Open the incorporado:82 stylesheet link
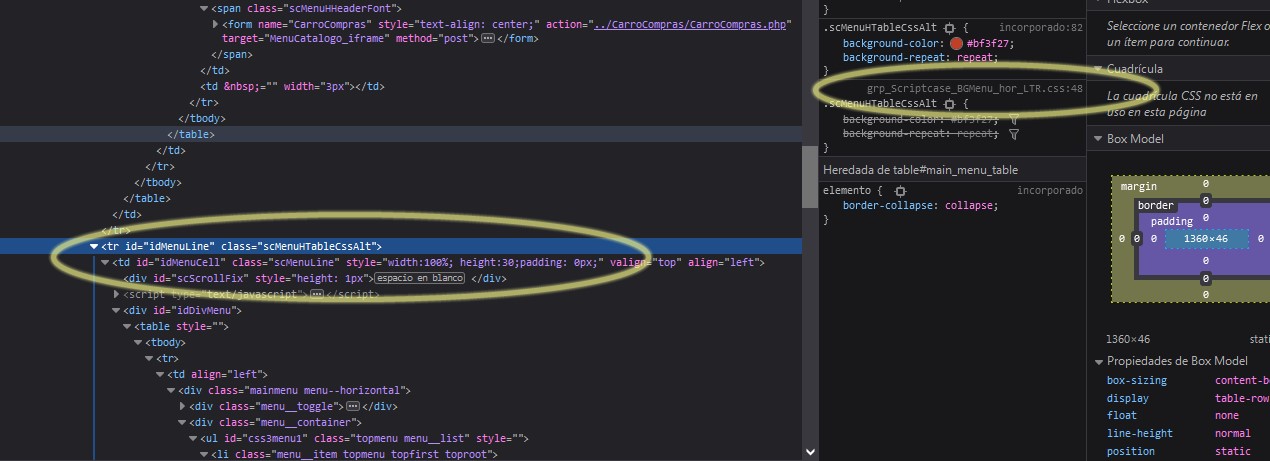Image resolution: width=1270 pixels, height=461 pixels. coord(1041,29)
